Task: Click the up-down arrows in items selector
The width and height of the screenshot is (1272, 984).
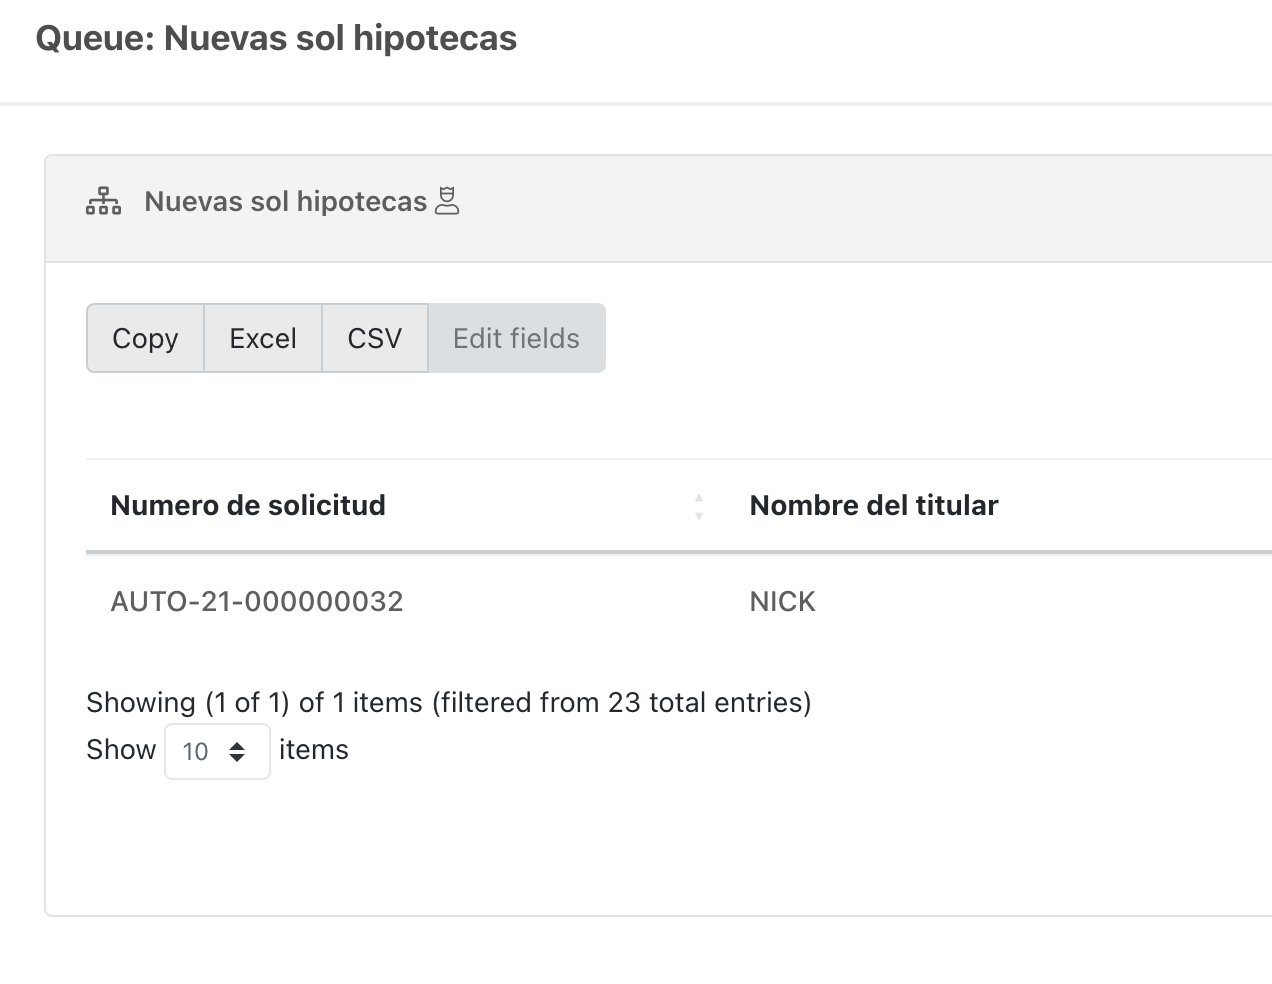Action: coord(237,752)
